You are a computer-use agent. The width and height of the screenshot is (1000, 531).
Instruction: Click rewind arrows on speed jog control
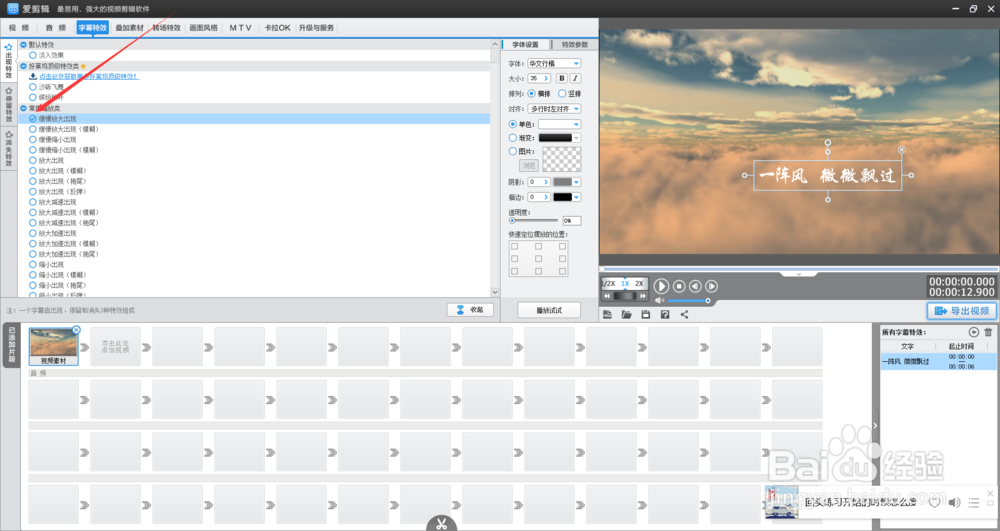coord(607,296)
